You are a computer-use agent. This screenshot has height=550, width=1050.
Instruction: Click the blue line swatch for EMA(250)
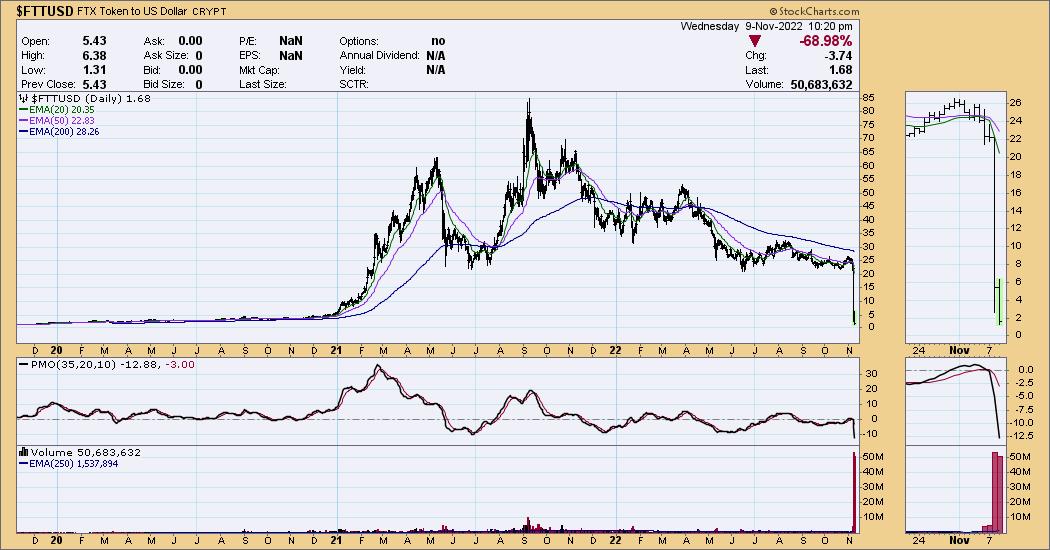pos(23,464)
